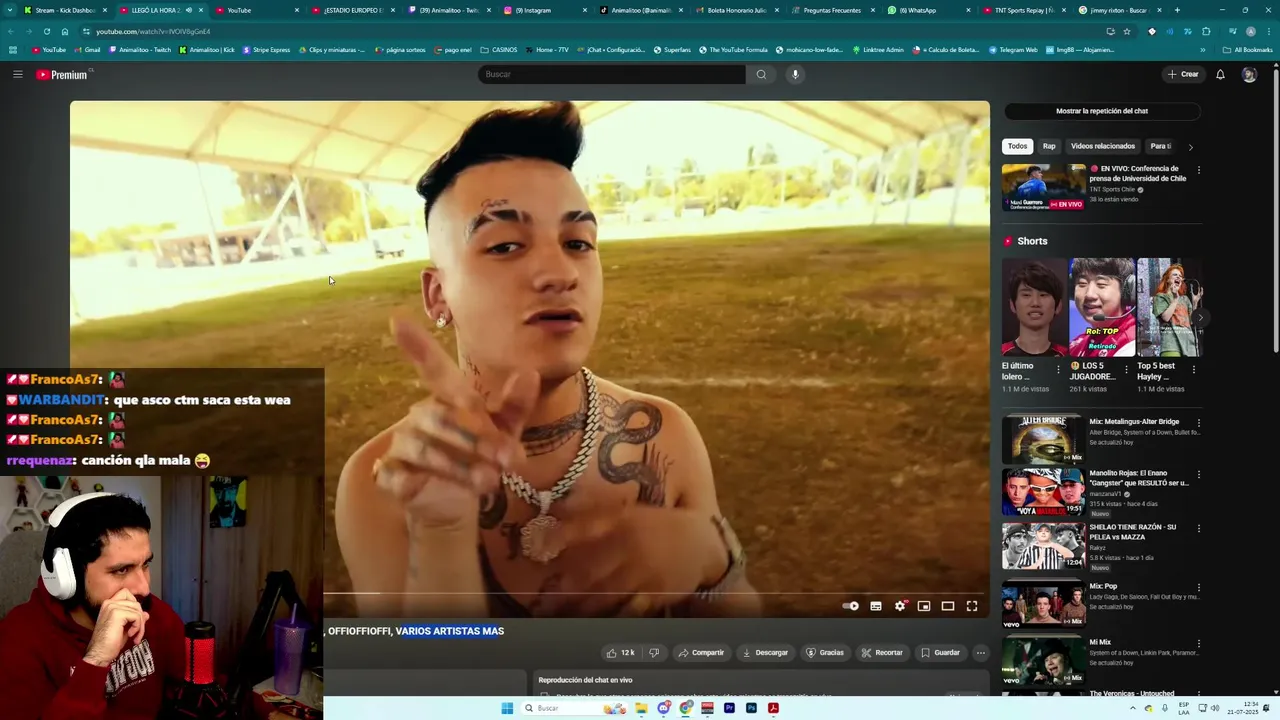Open Windows Start menu
Viewport: 1280px width, 720px height.
click(x=507, y=708)
